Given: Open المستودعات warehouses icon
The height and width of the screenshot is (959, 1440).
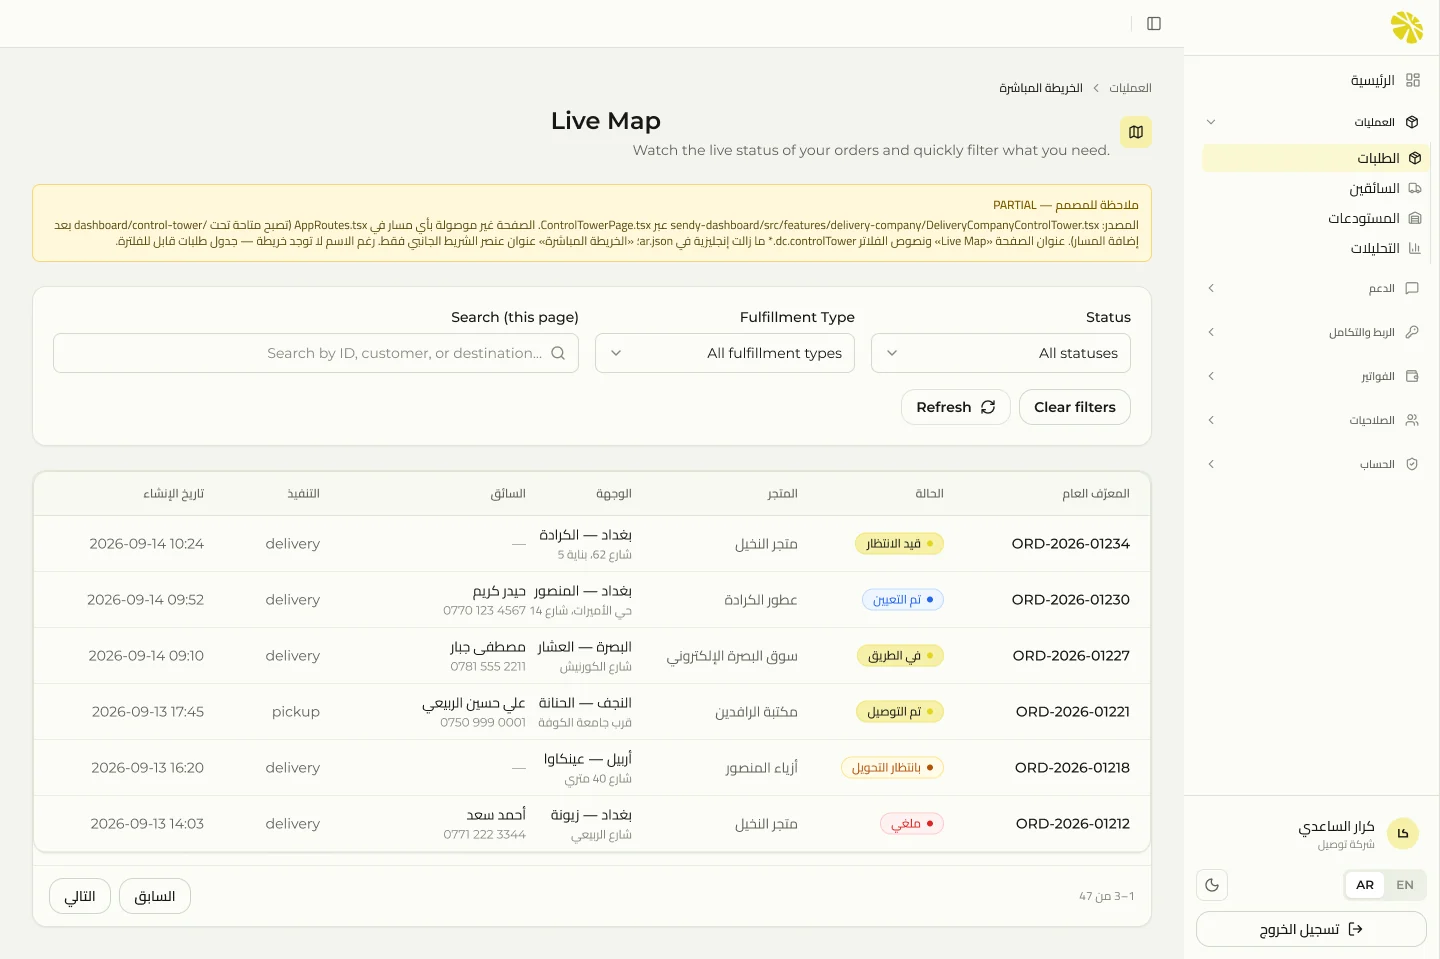Looking at the screenshot, I should (x=1415, y=218).
